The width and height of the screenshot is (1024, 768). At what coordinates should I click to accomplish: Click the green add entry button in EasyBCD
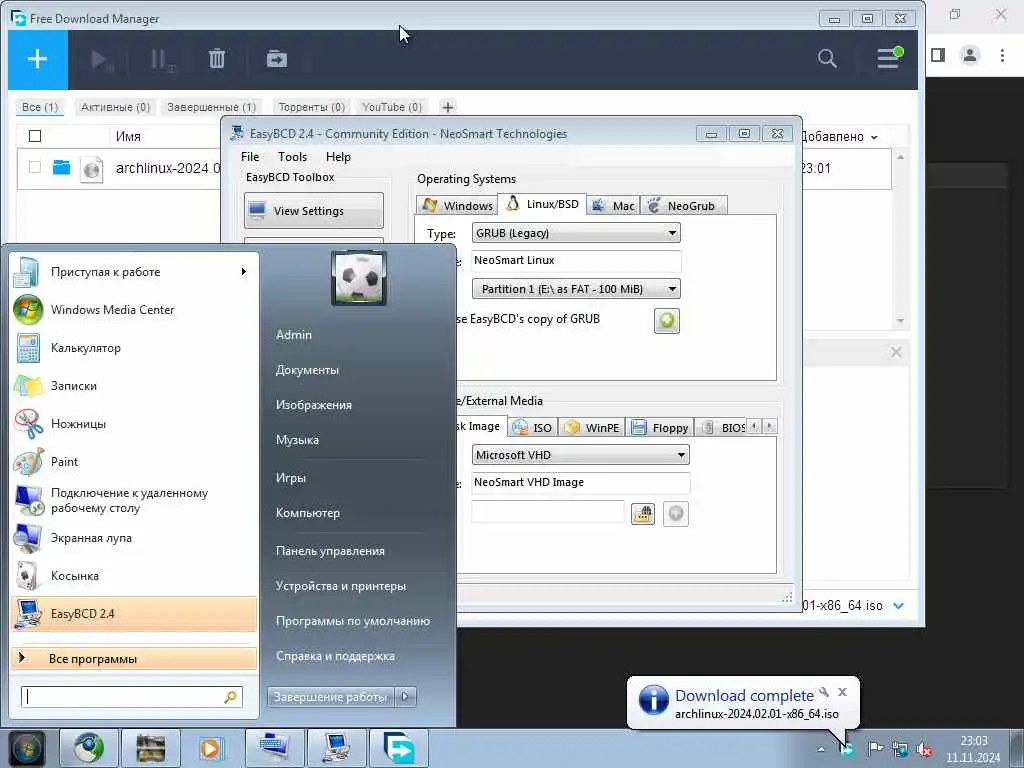(x=667, y=321)
